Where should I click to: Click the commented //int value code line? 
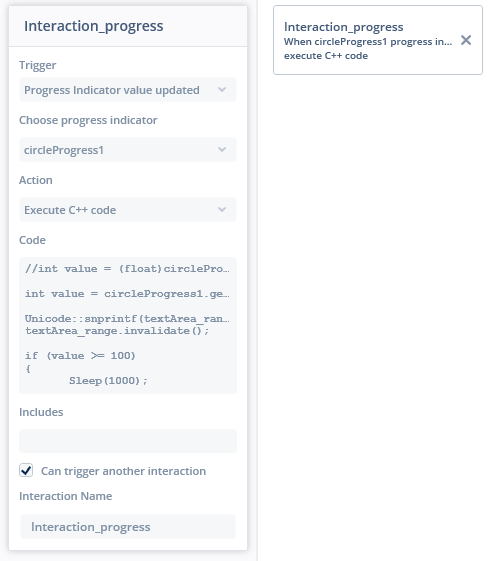pos(127,269)
